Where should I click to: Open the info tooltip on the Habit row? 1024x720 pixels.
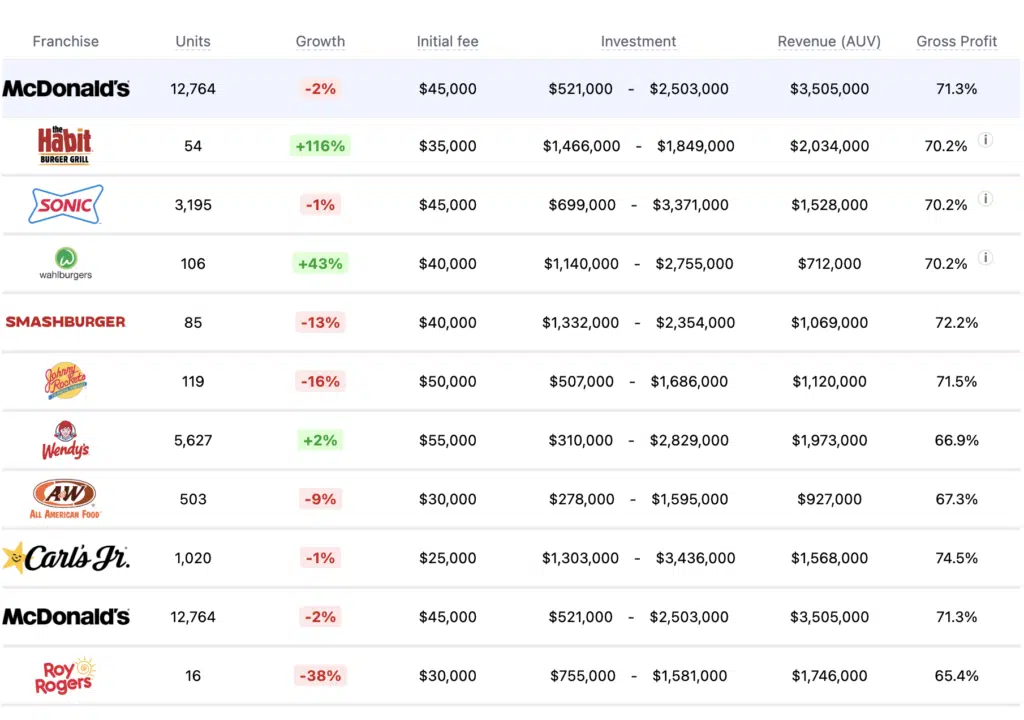coord(985,140)
